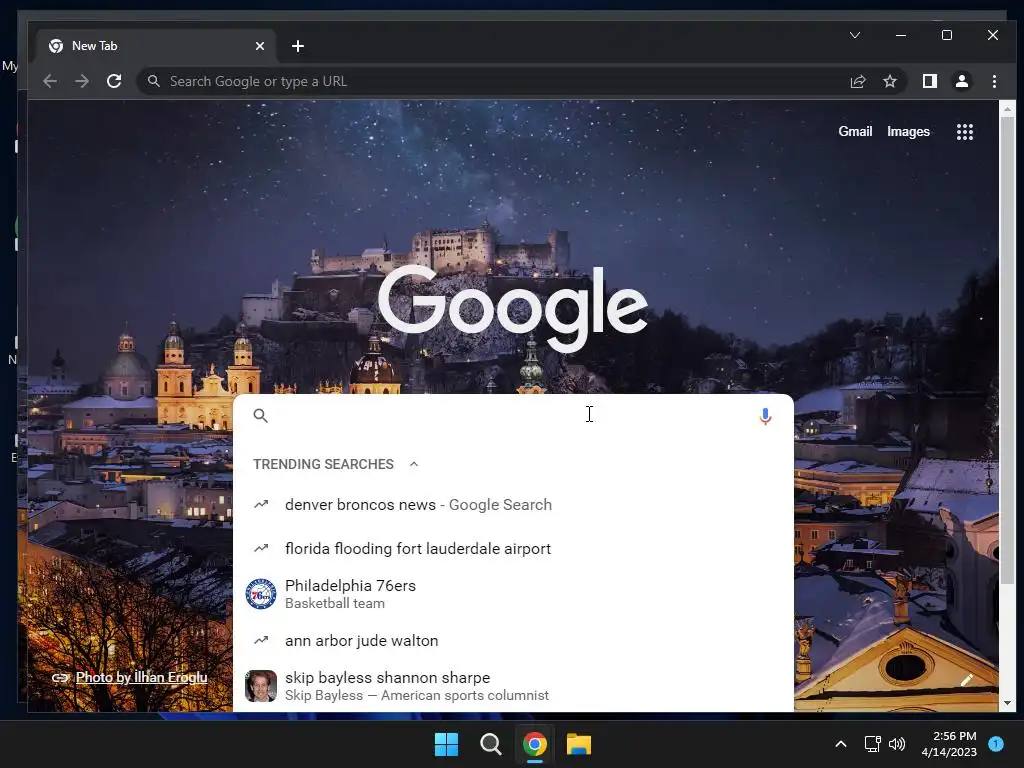Open the Chrome profile avatar icon
Image resolution: width=1024 pixels, height=768 pixels.
click(x=961, y=81)
